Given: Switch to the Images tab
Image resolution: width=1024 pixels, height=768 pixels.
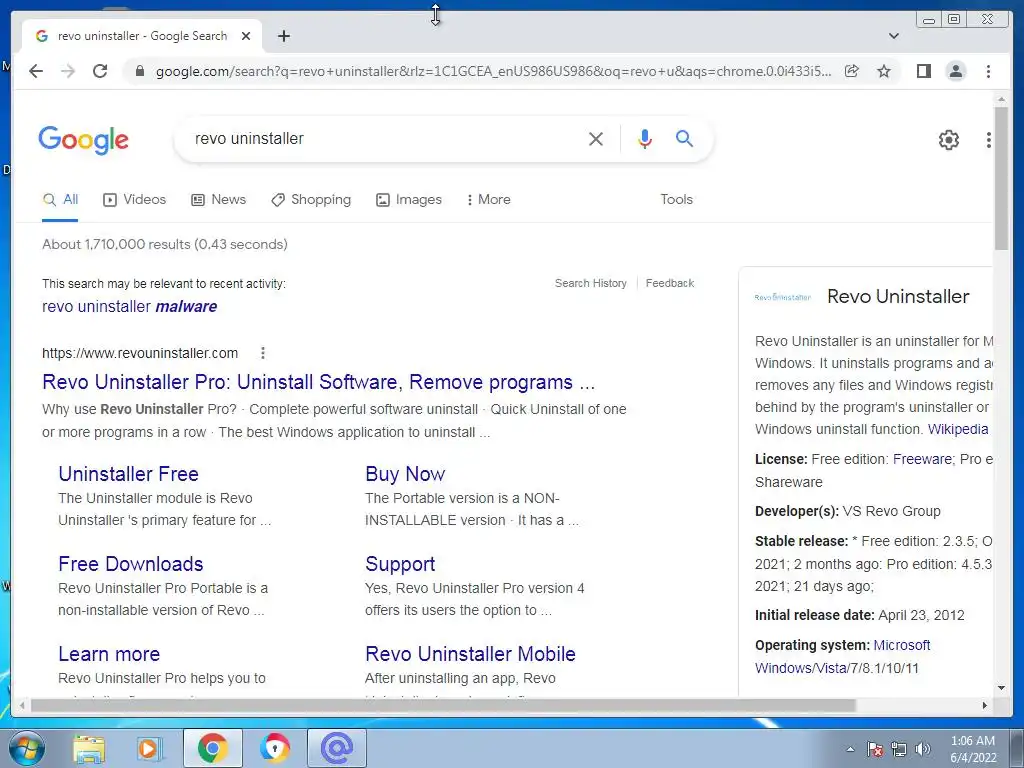Looking at the screenshot, I should [x=409, y=200].
